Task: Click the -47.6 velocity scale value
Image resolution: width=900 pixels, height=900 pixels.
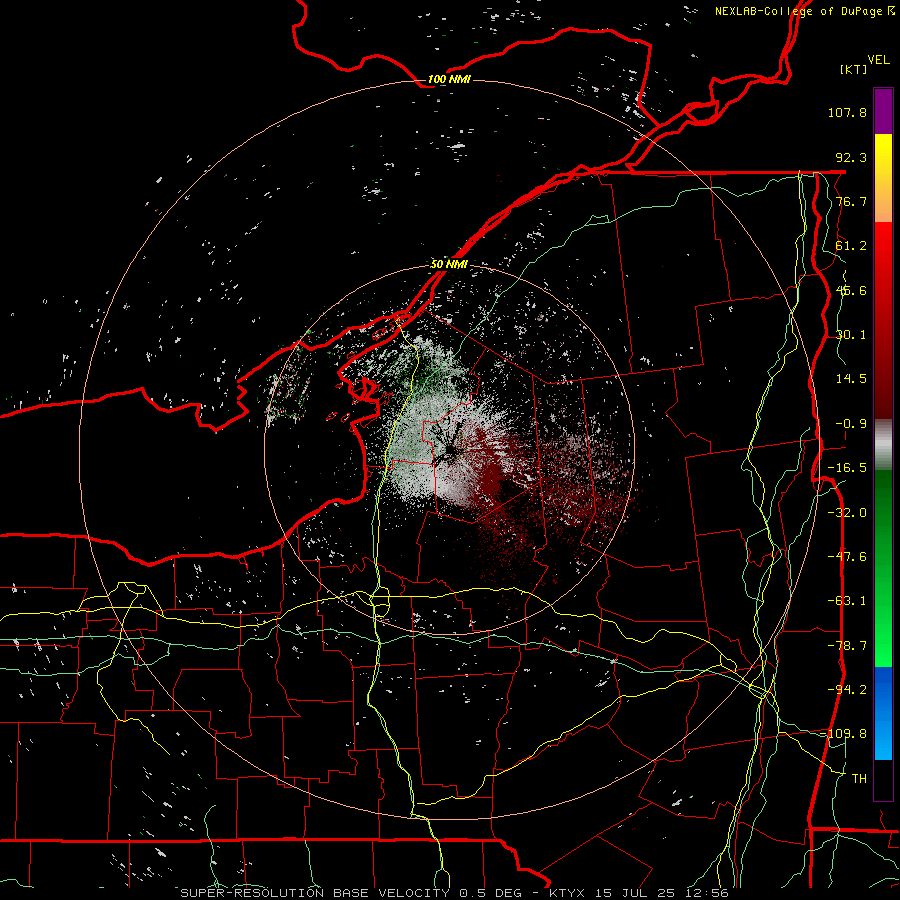Action: [x=847, y=557]
